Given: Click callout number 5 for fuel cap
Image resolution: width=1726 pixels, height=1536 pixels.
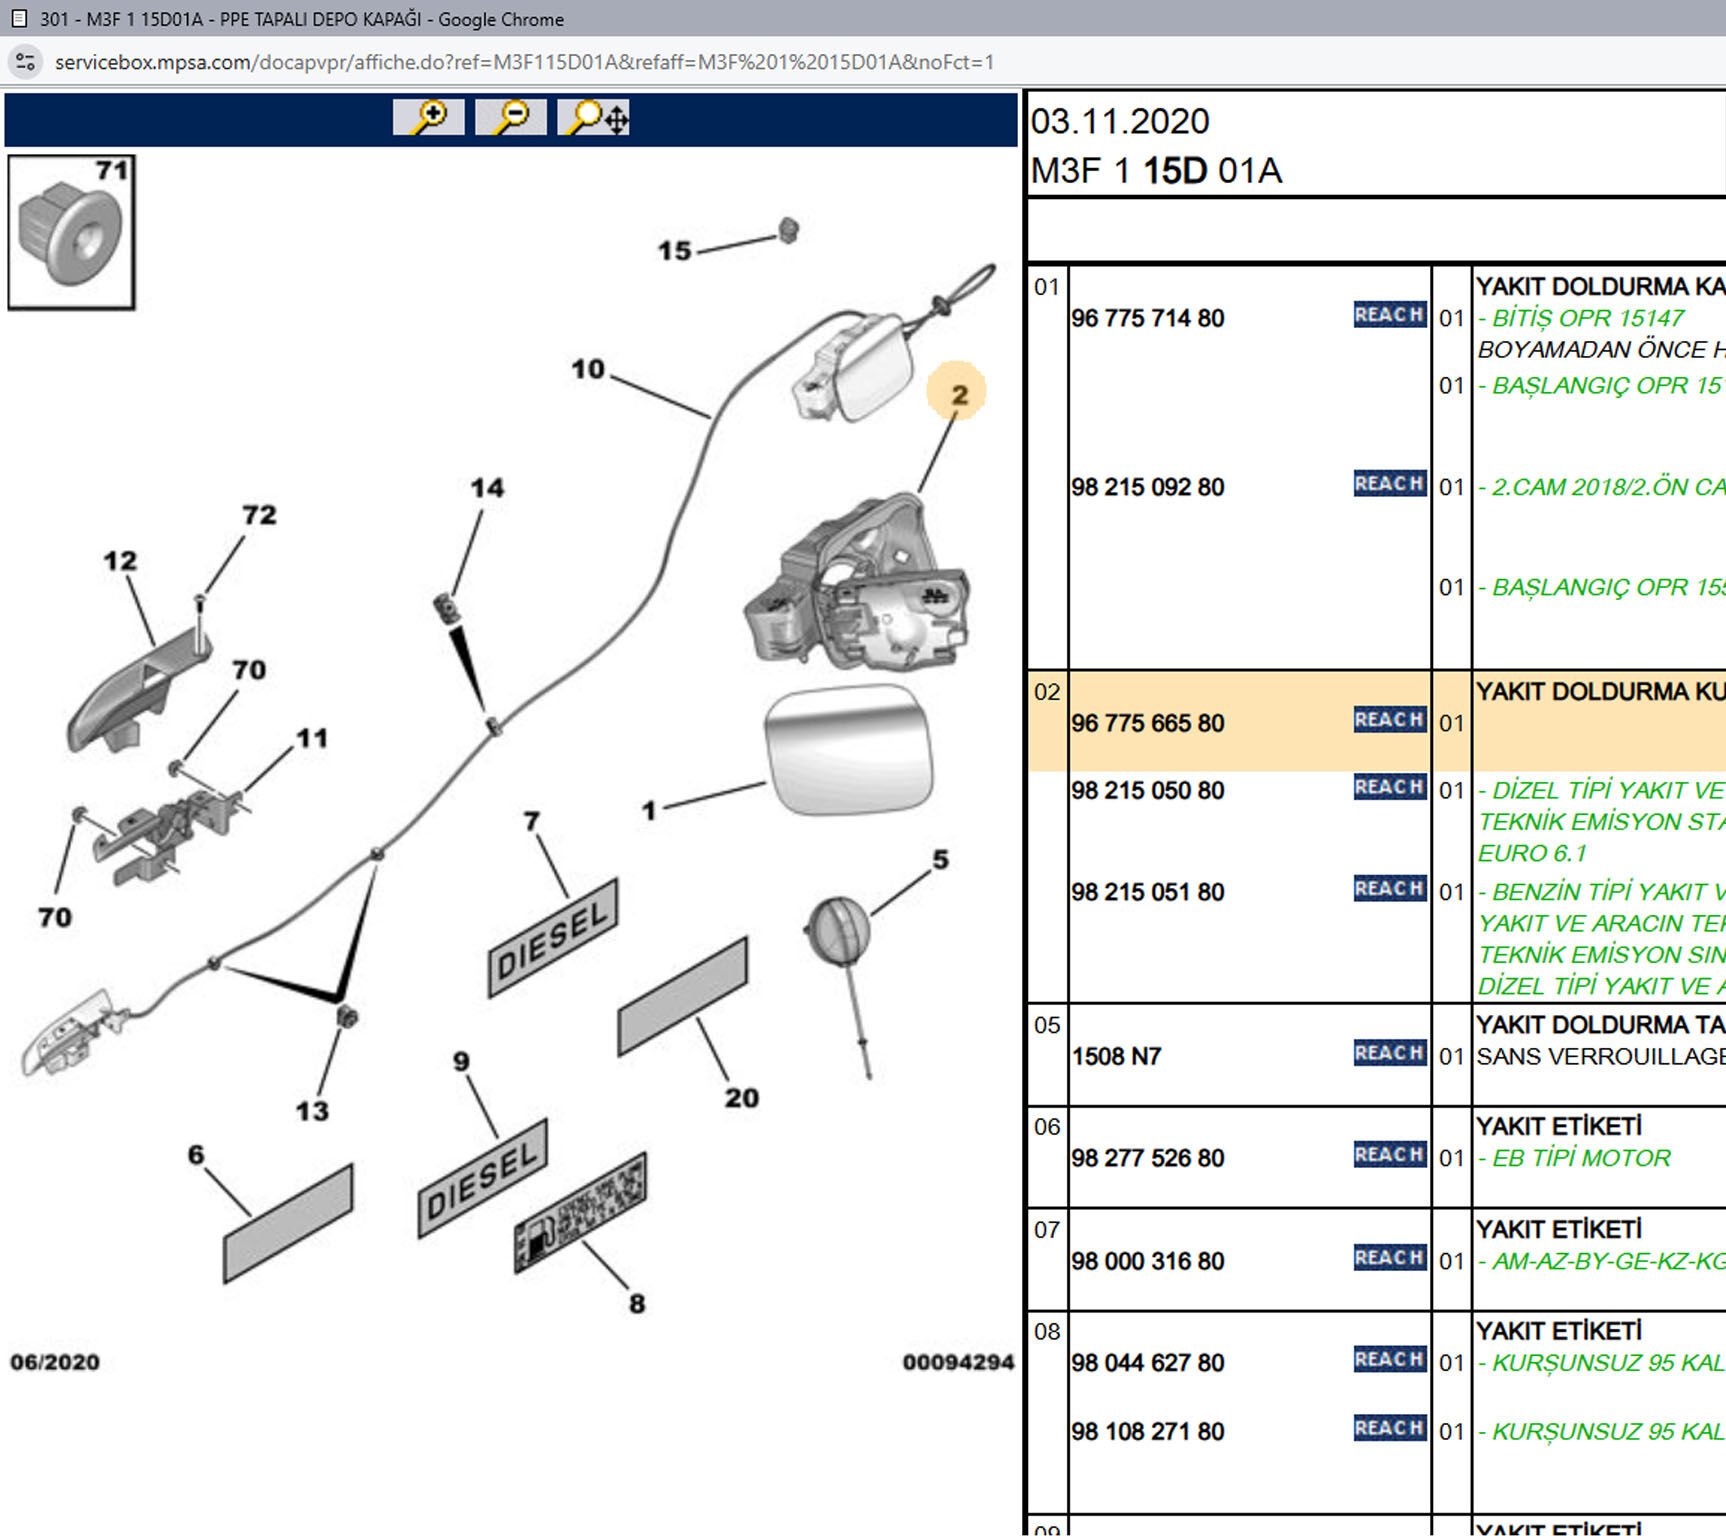Looking at the screenshot, I should [x=940, y=859].
